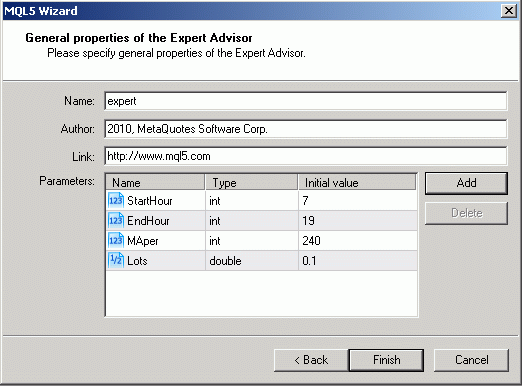The image size is (522, 386).
Task: Click the double type cell of Lots
Action: (x=252, y=261)
